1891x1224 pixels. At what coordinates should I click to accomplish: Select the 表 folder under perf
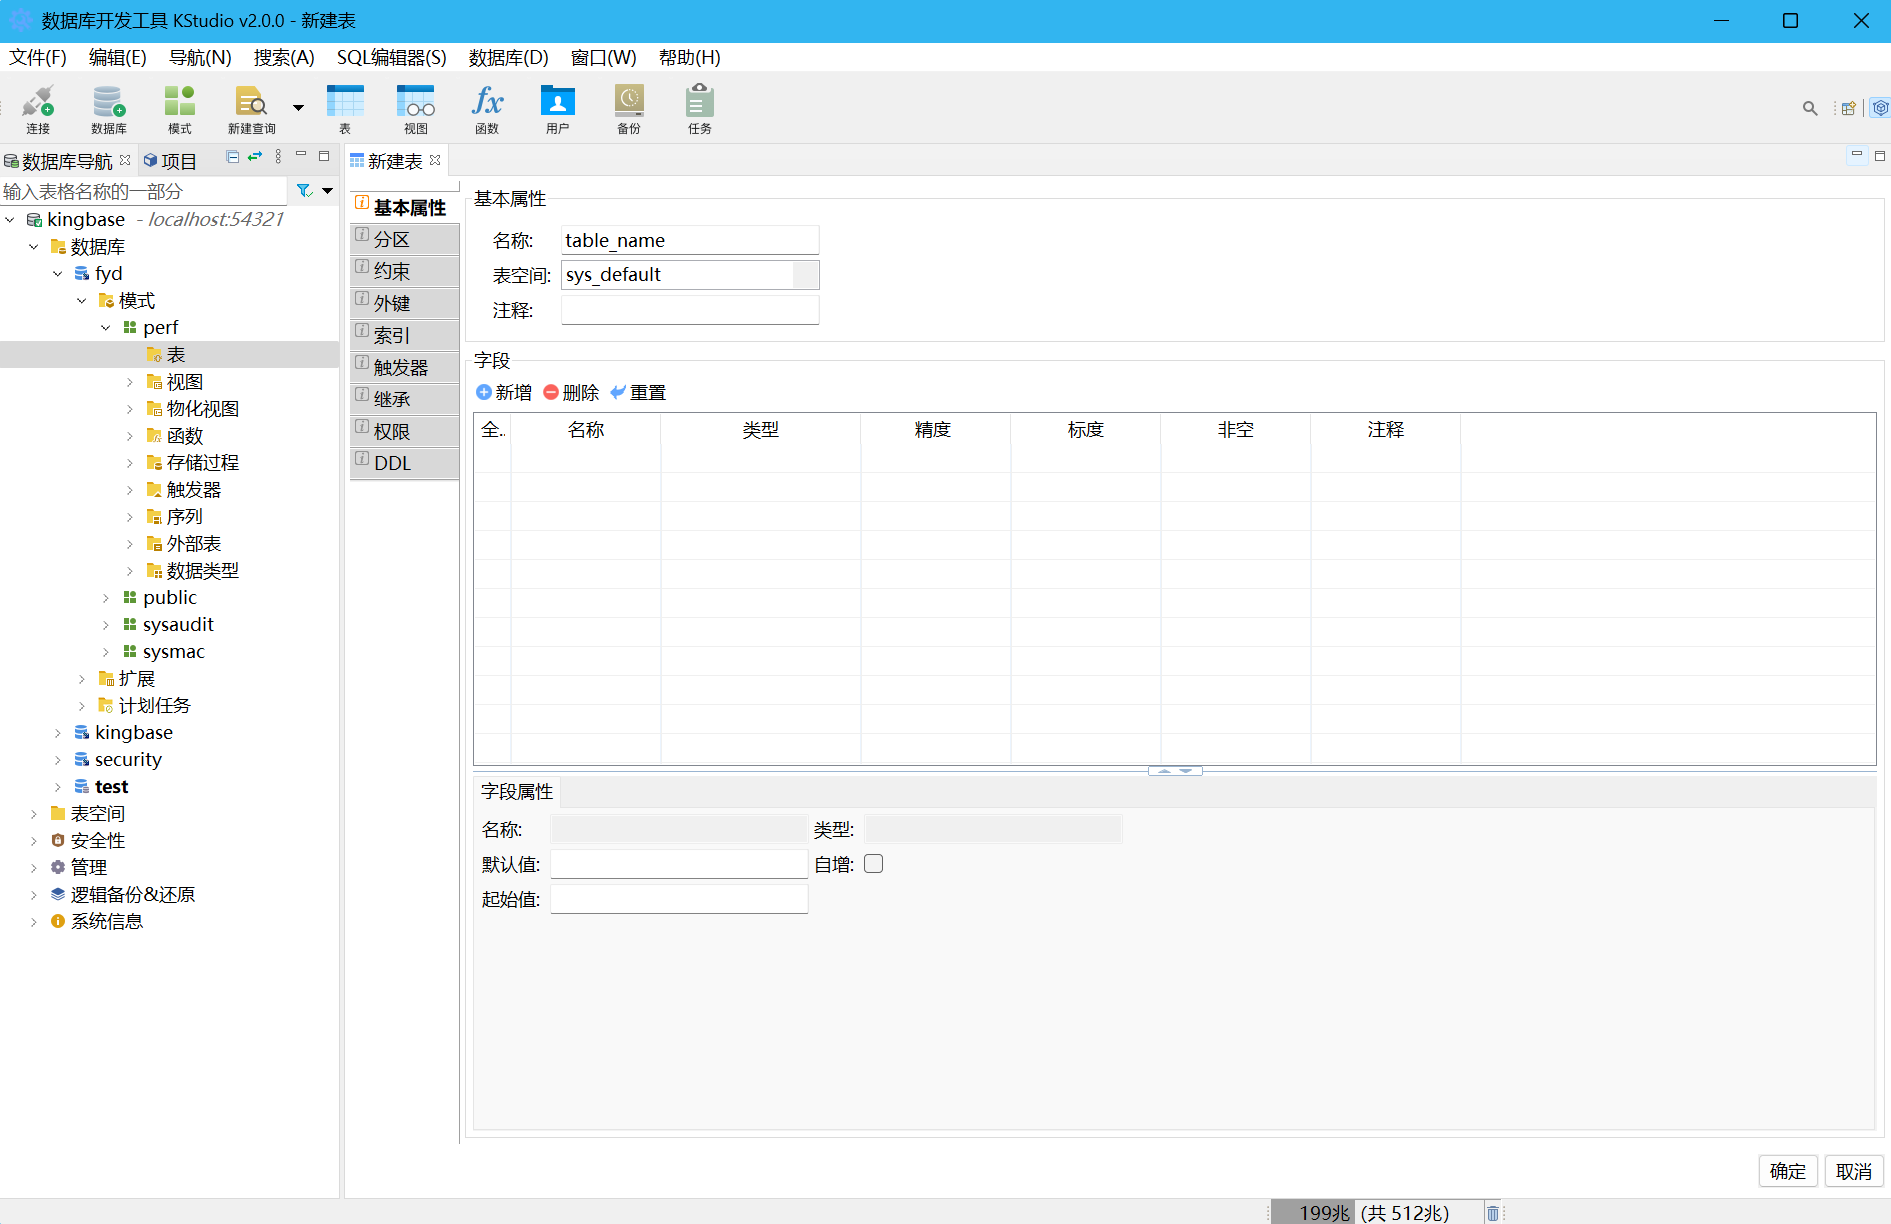176,355
